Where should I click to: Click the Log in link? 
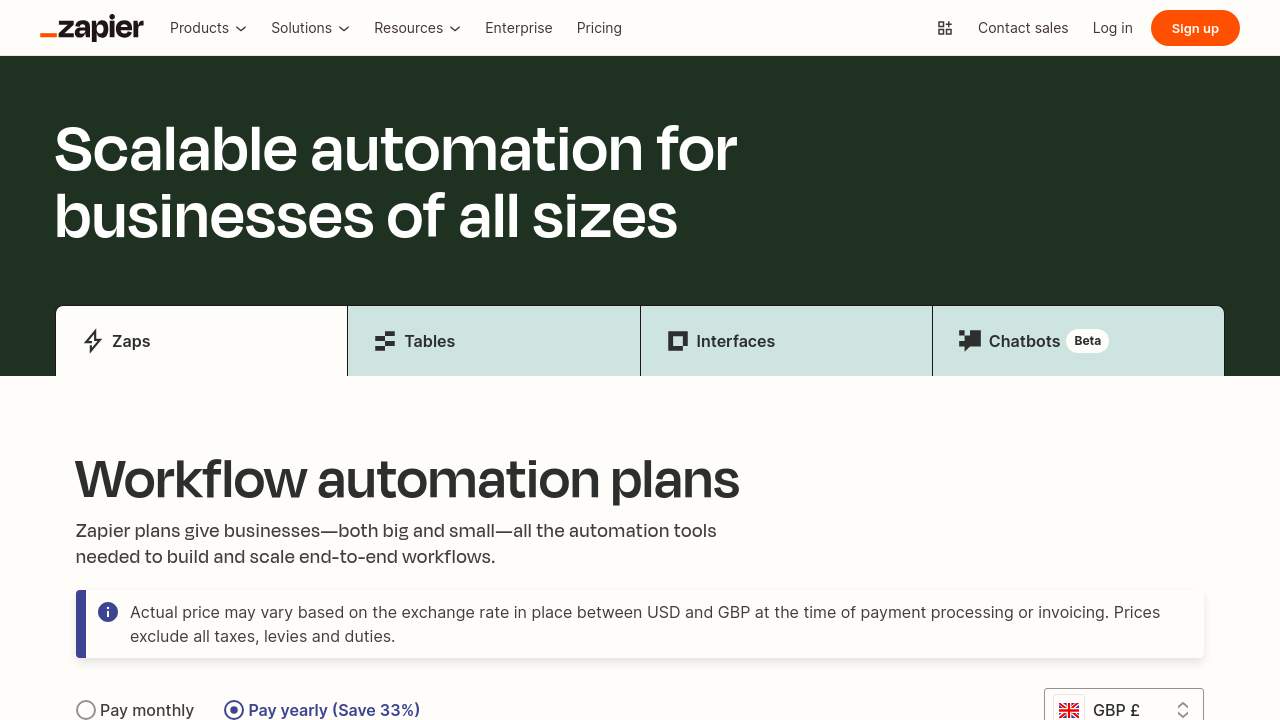tap(1112, 28)
